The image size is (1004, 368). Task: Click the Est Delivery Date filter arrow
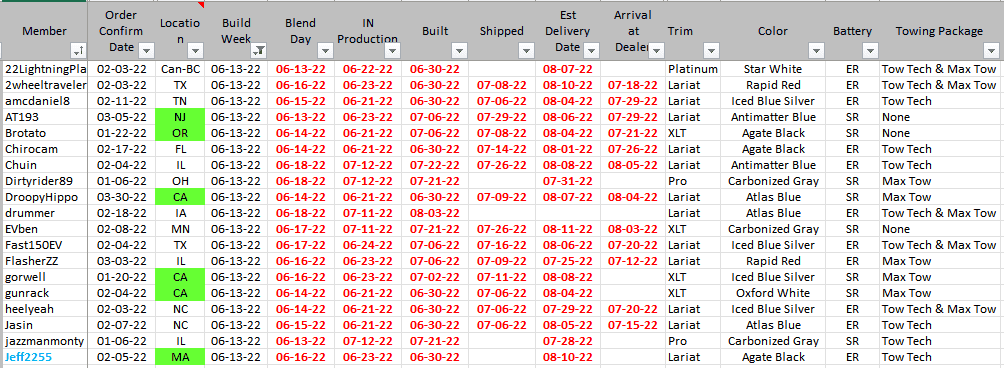pos(592,51)
